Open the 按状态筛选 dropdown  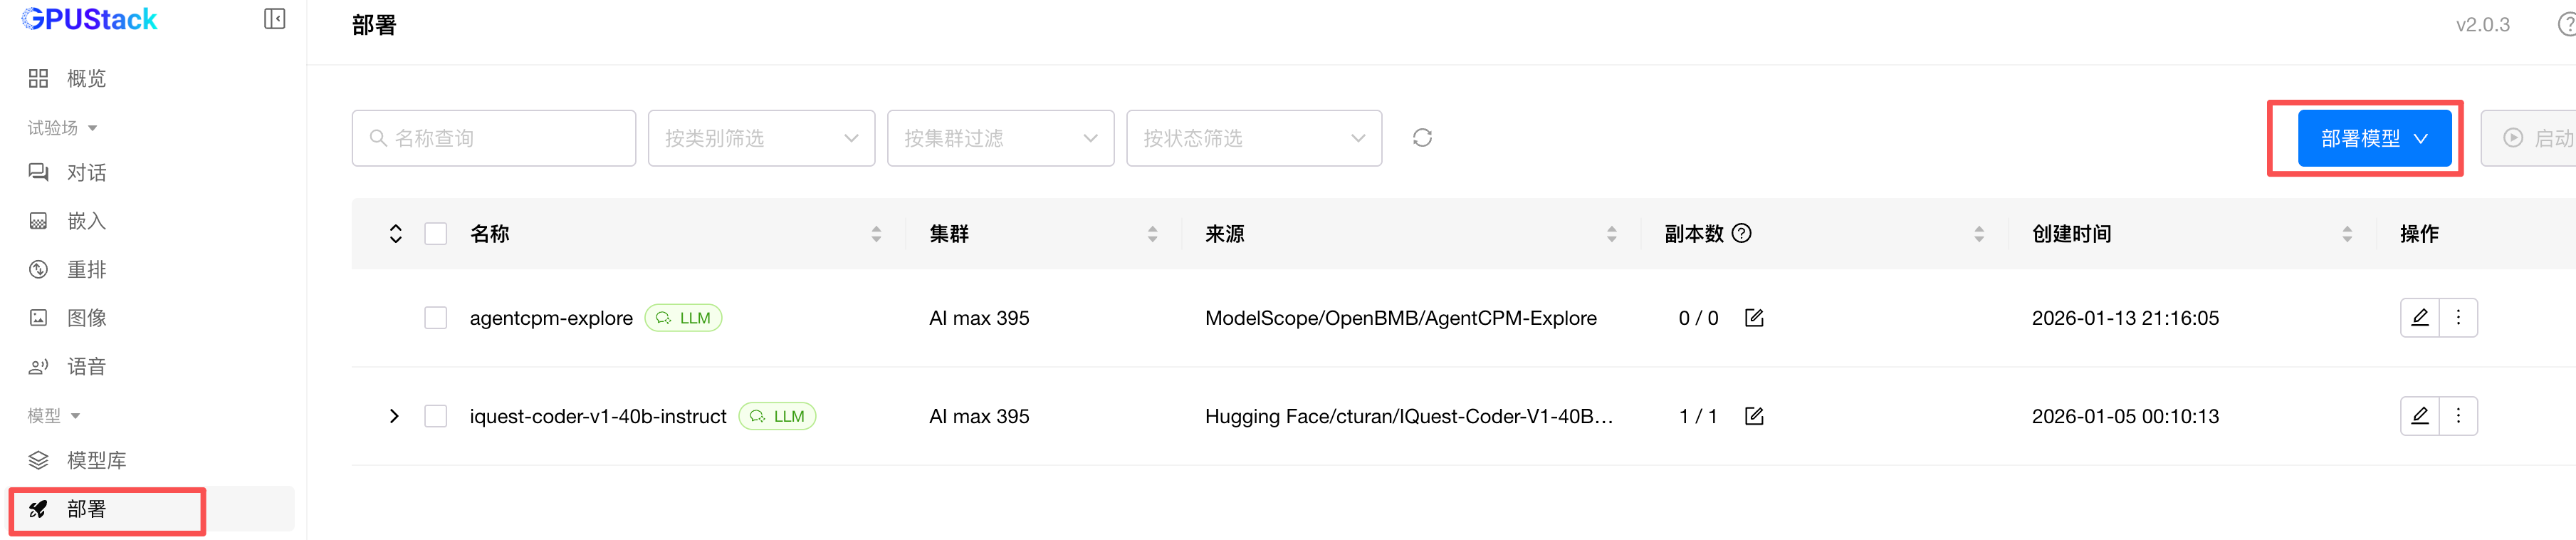1253,138
